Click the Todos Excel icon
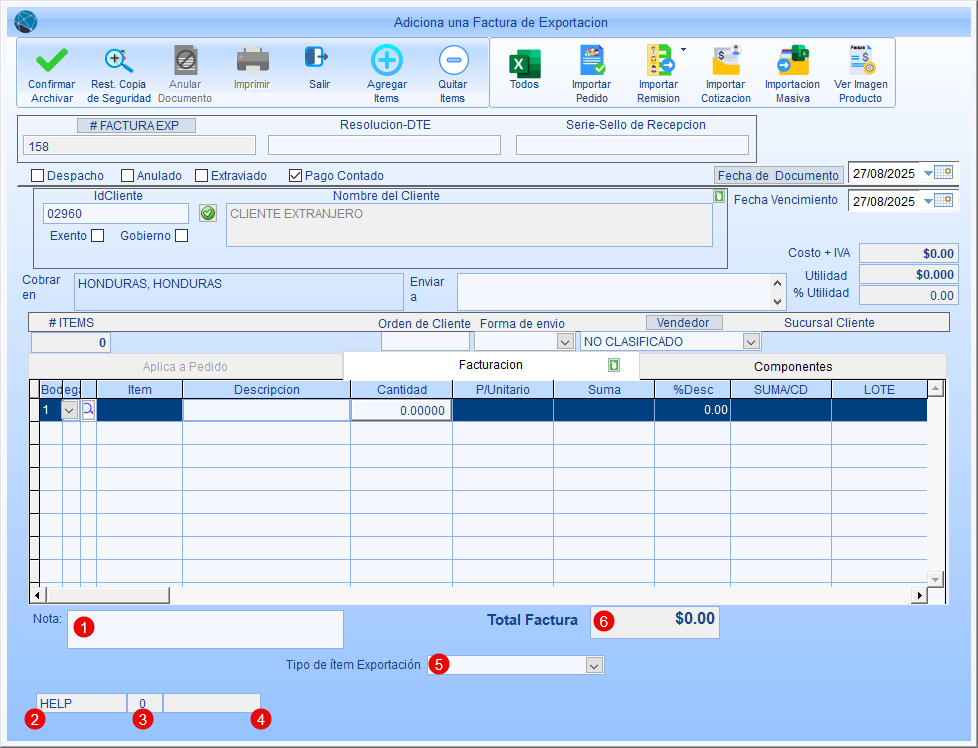The height and width of the screenshot is (748, 978). click(x=524, y=62)
